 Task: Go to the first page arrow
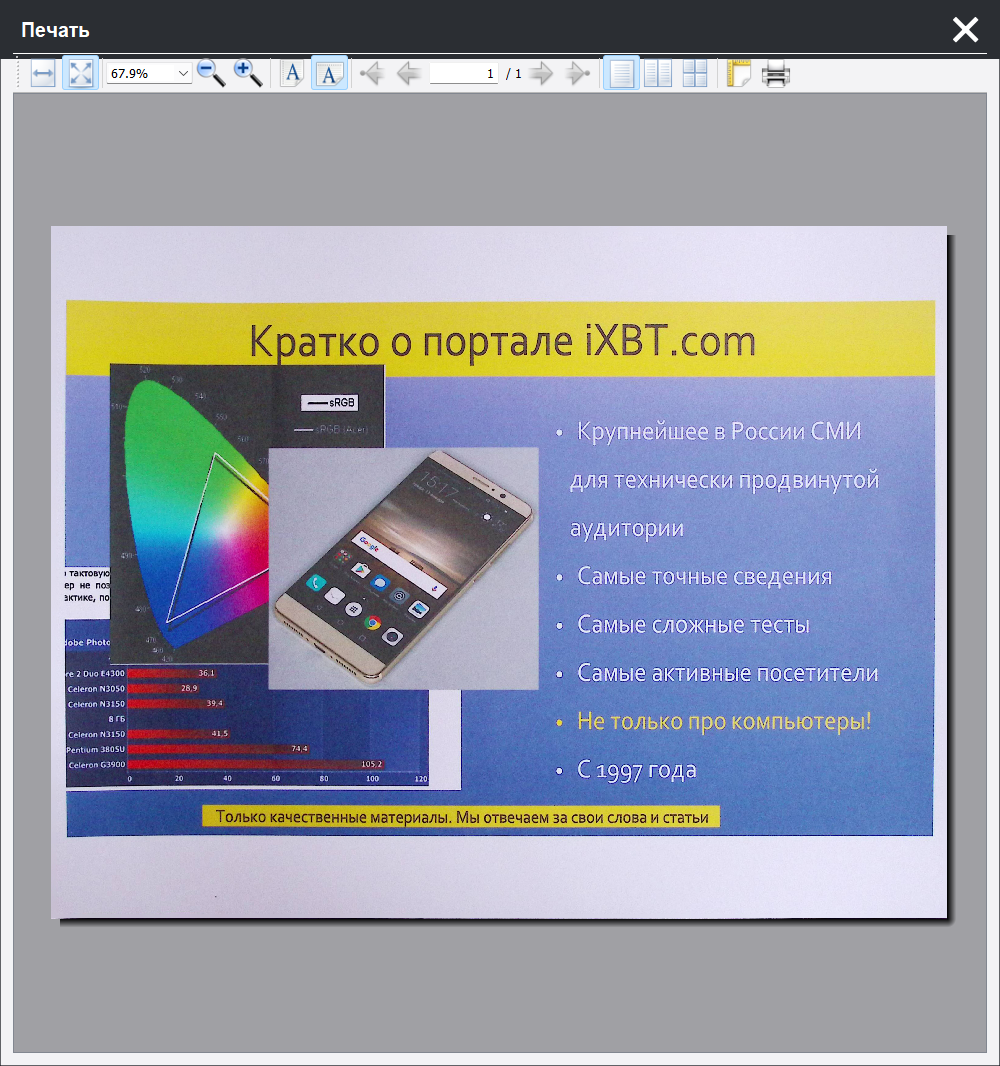point(372,73)
